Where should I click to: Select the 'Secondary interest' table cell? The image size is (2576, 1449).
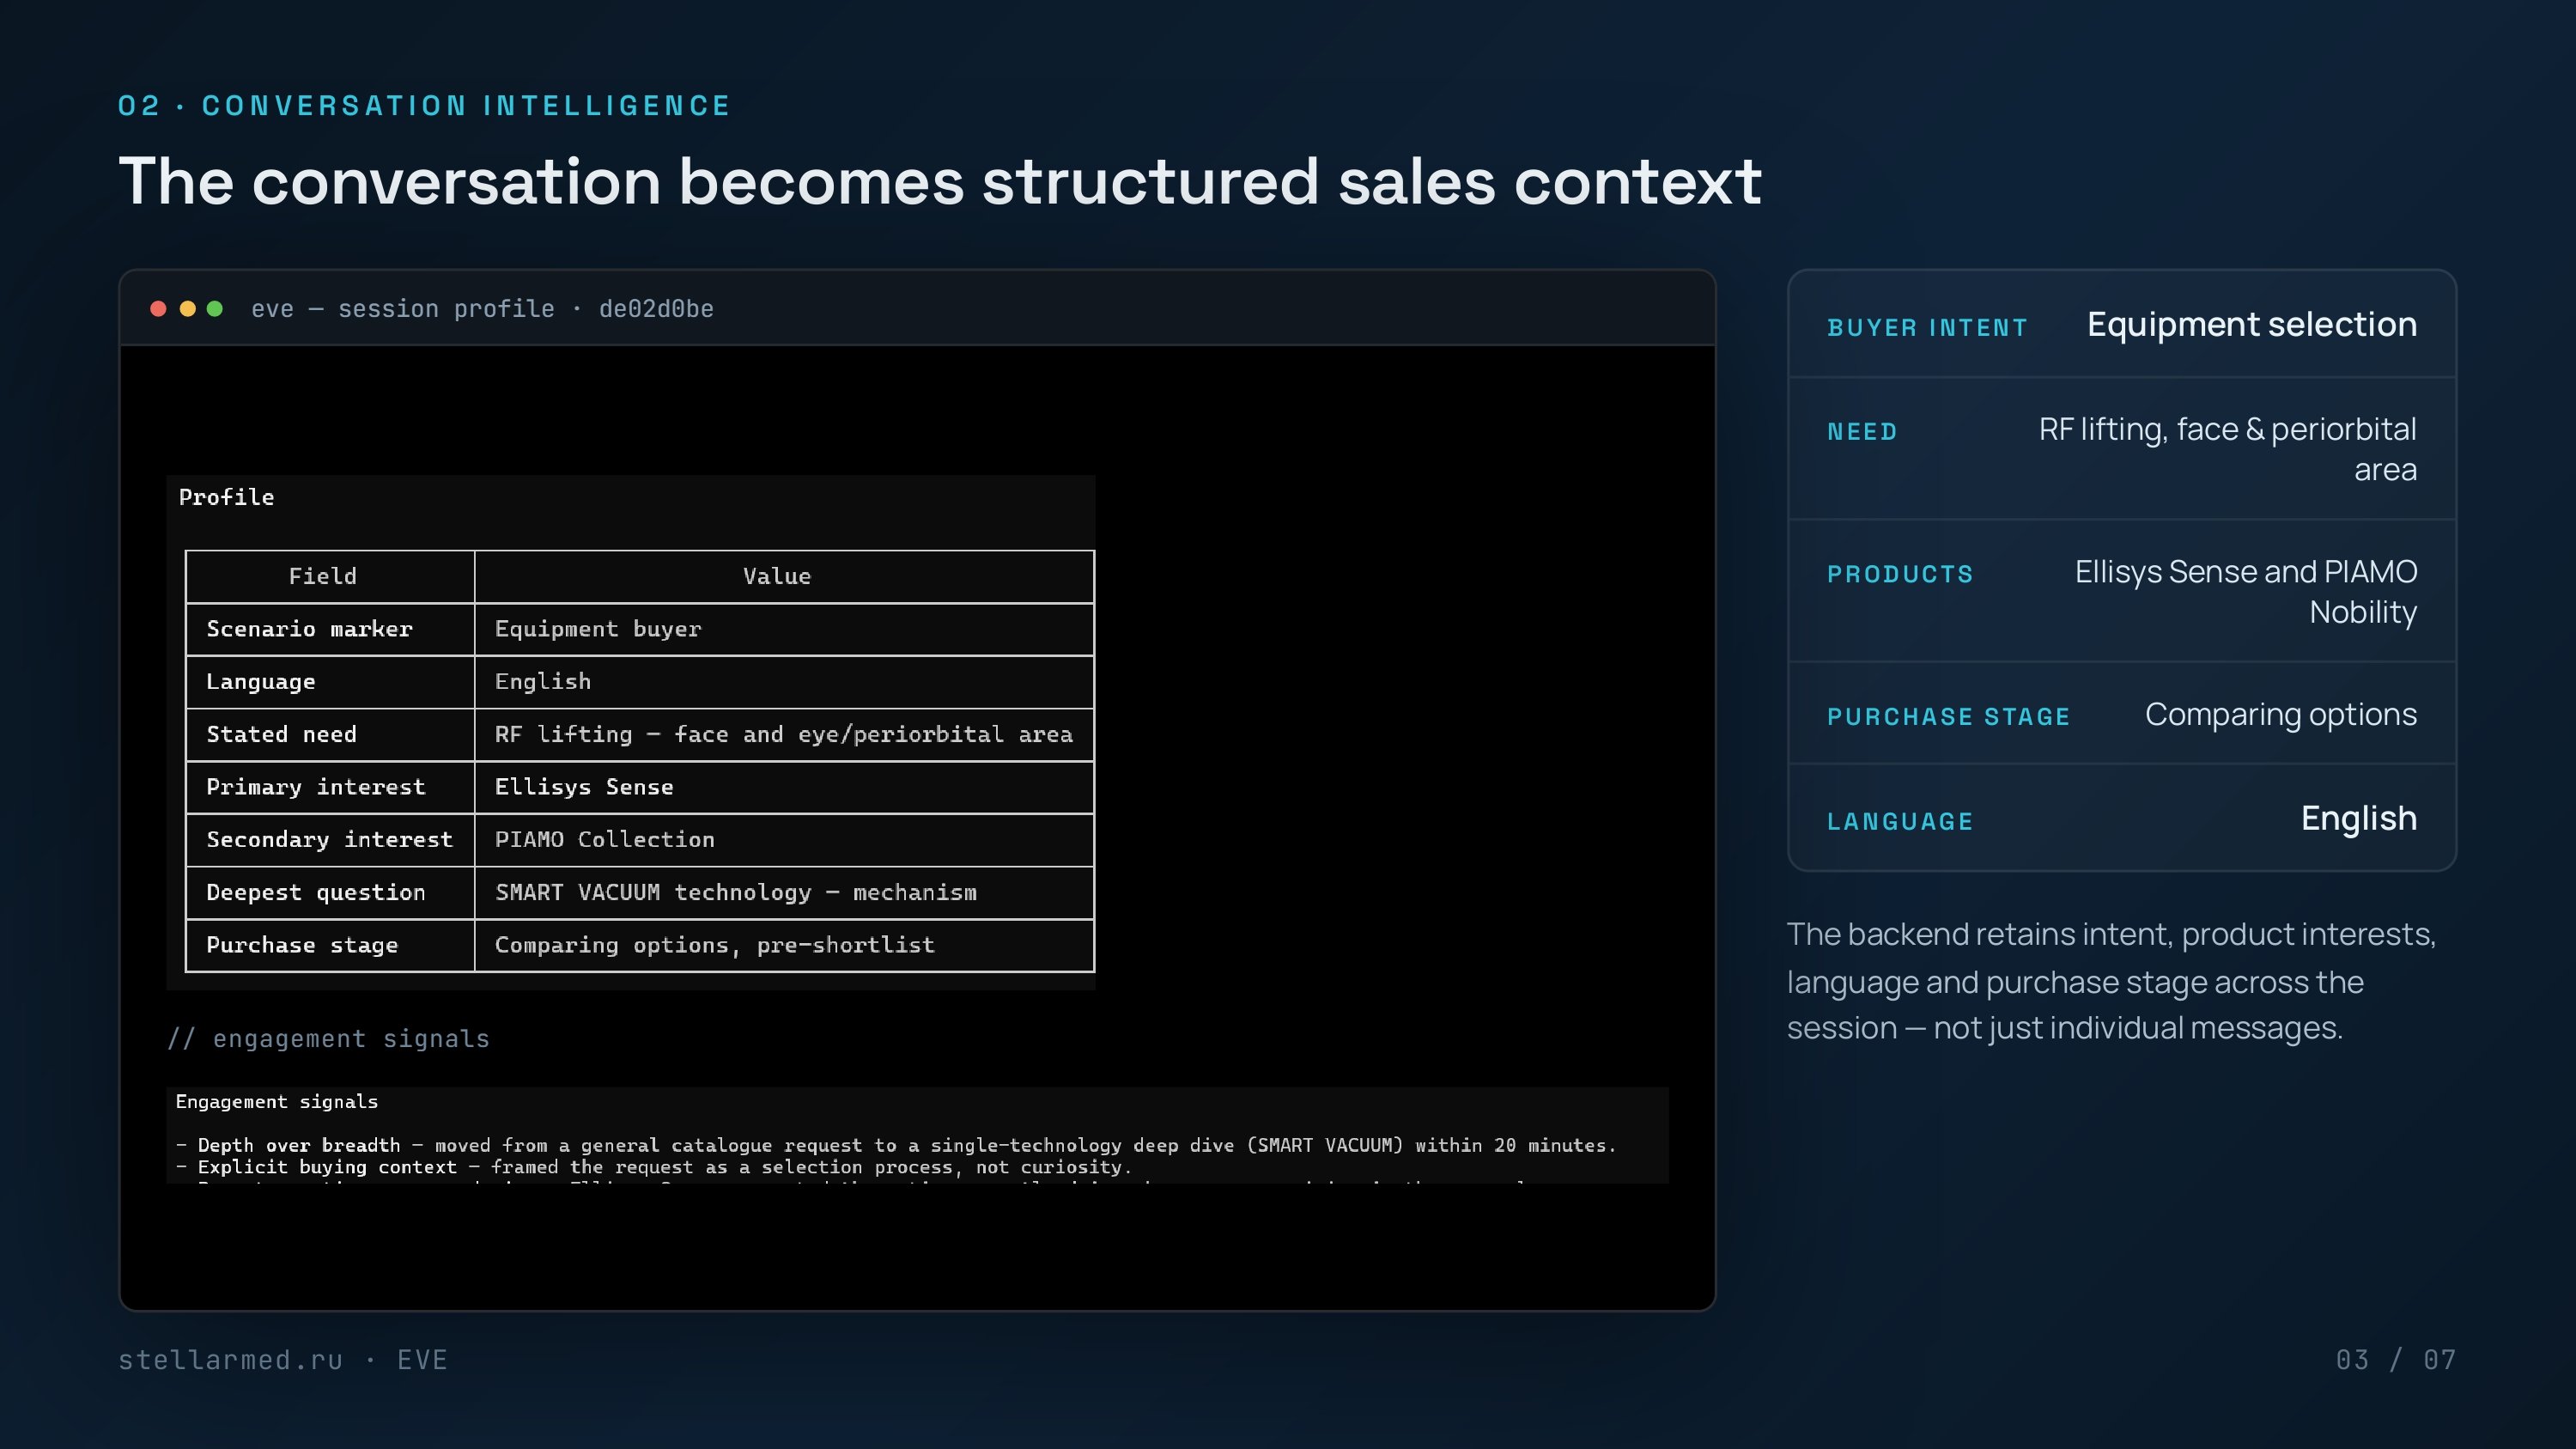pos(330,840)
